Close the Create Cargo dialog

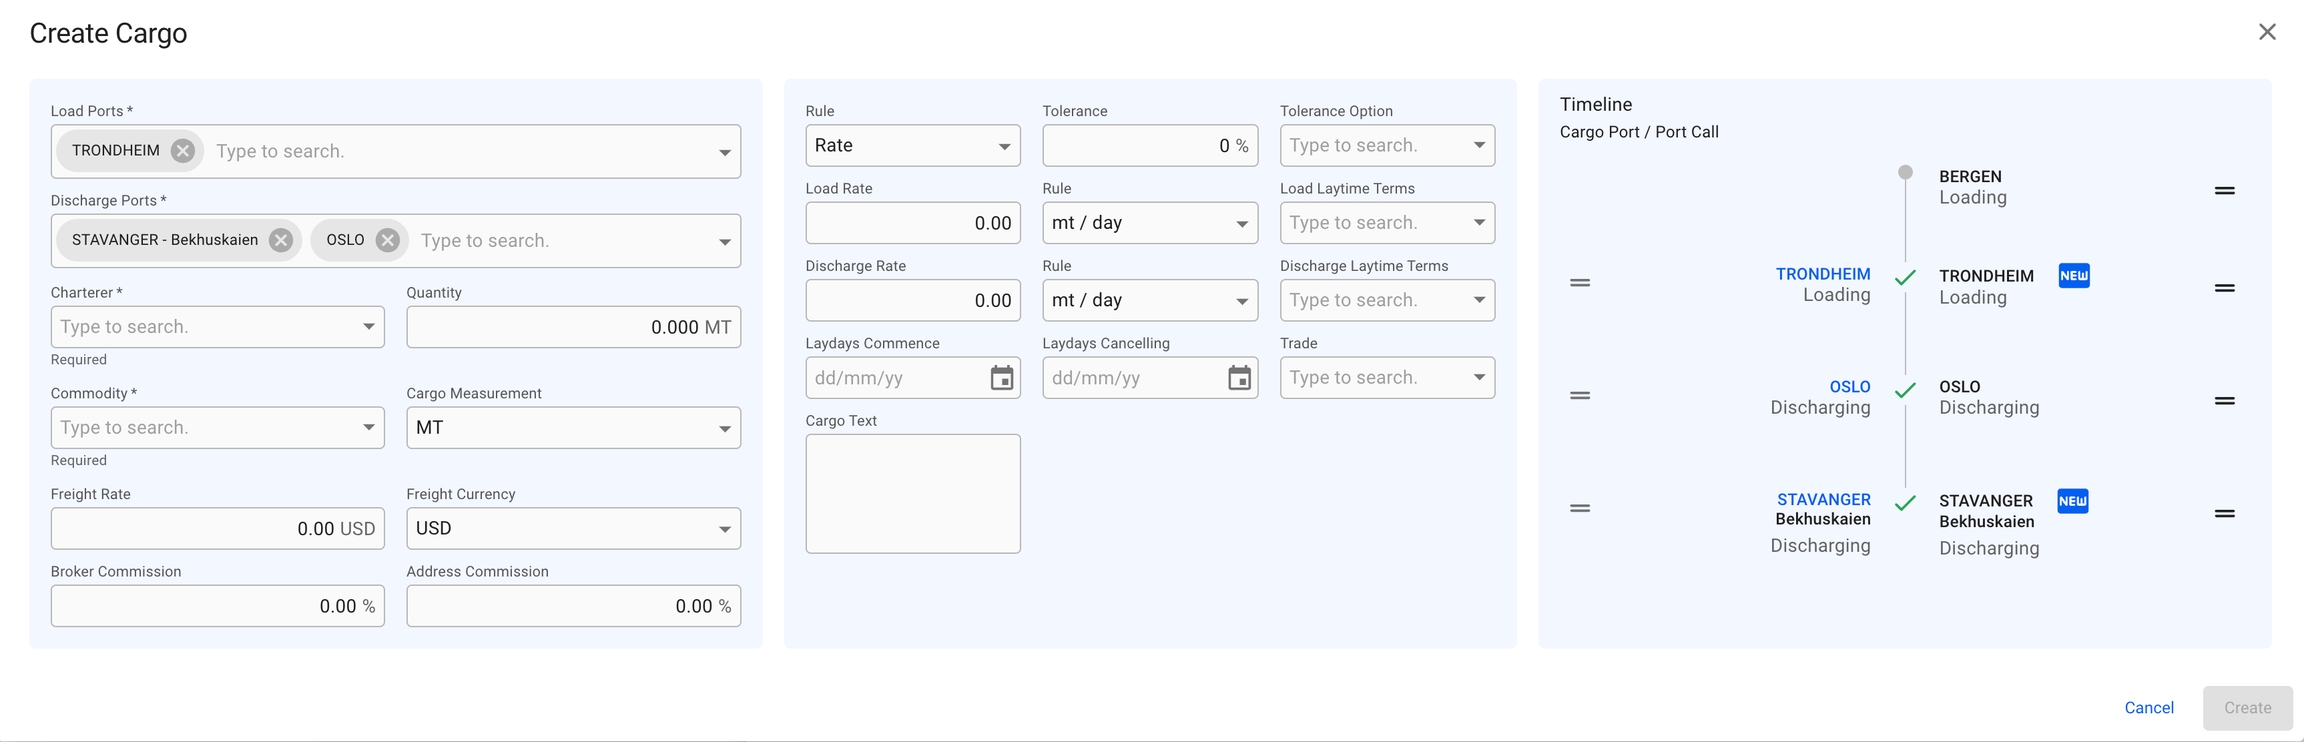(x=2266, y=32)
